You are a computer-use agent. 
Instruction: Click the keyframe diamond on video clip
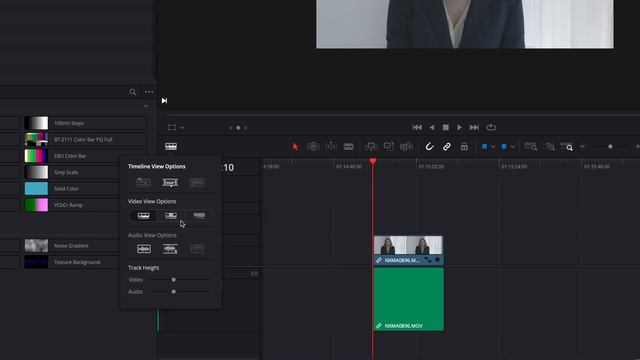click(x=438, y=260)
